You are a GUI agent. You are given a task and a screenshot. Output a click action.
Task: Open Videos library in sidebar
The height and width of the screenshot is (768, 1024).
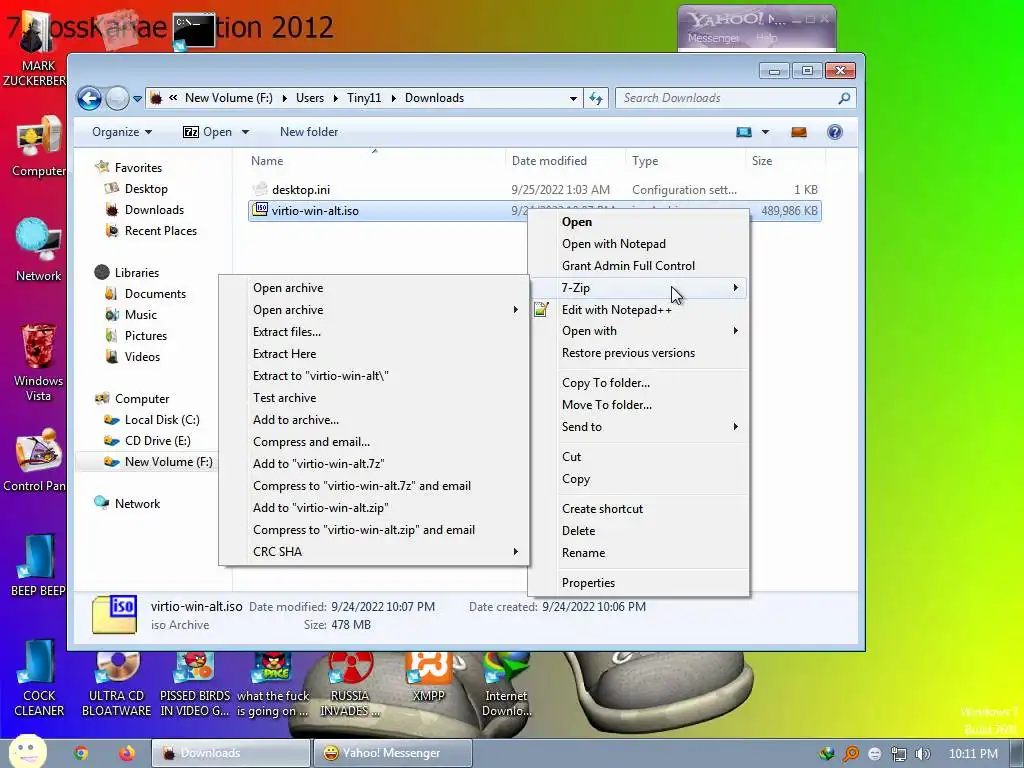(142, 357)
